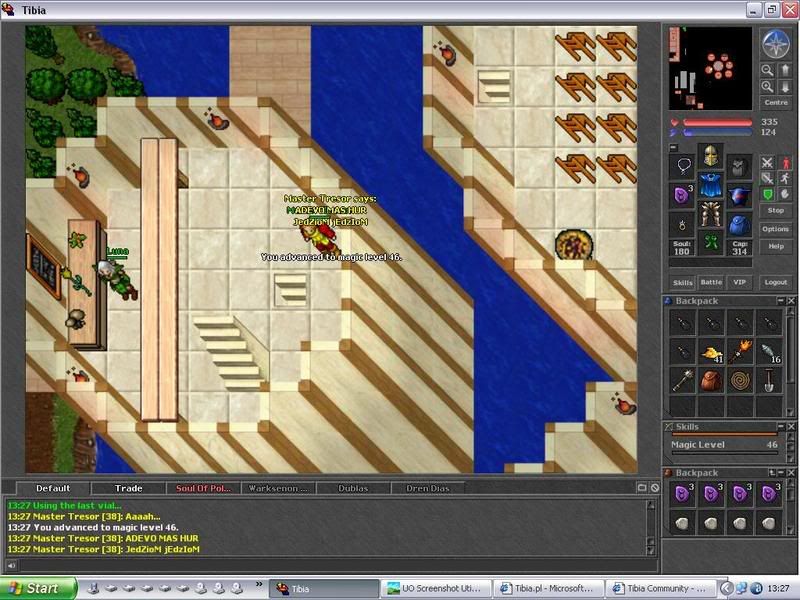Go up one container level in lower Backpack
Screen dimensions: 800x600
pyautogui.click(x=771, y=473)
